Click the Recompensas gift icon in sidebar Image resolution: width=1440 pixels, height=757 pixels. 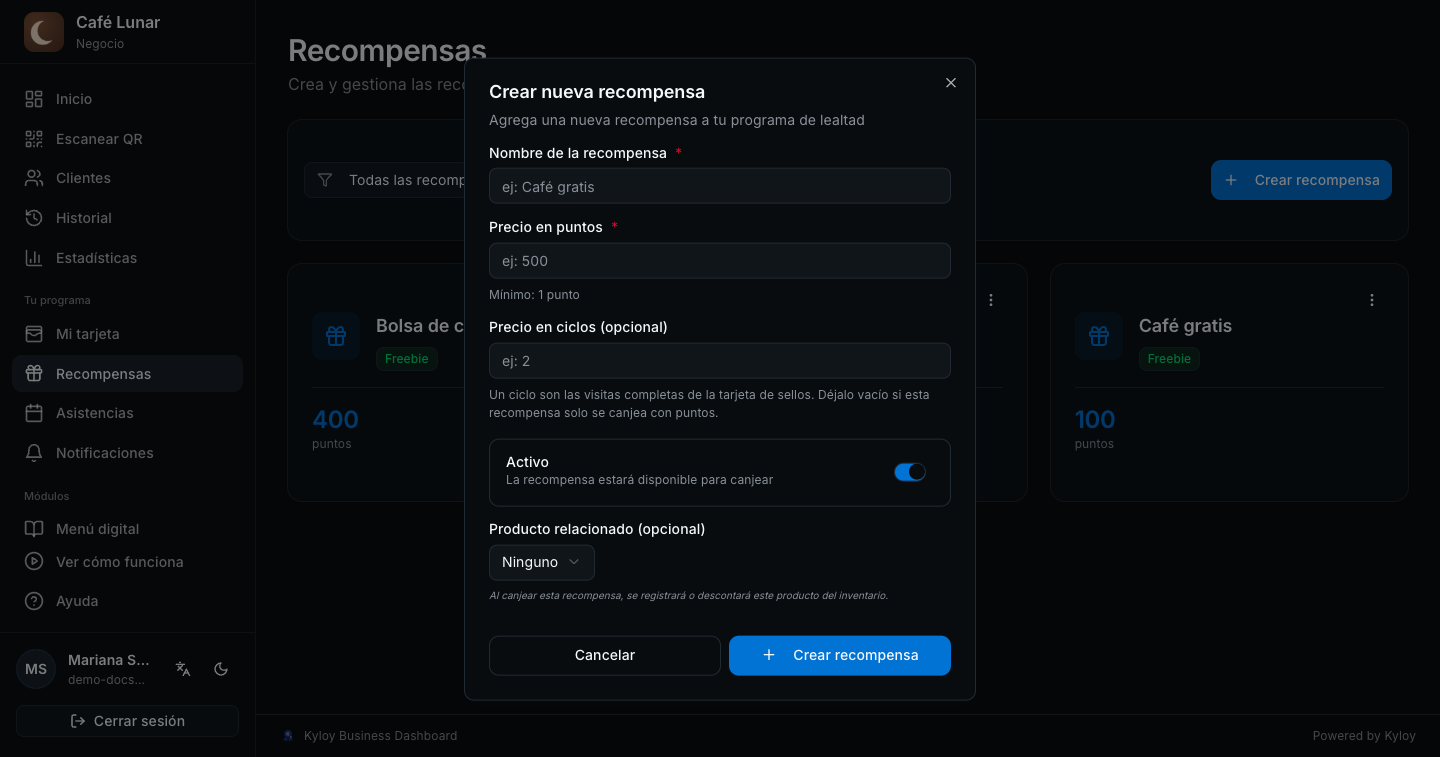click(34, 374)
